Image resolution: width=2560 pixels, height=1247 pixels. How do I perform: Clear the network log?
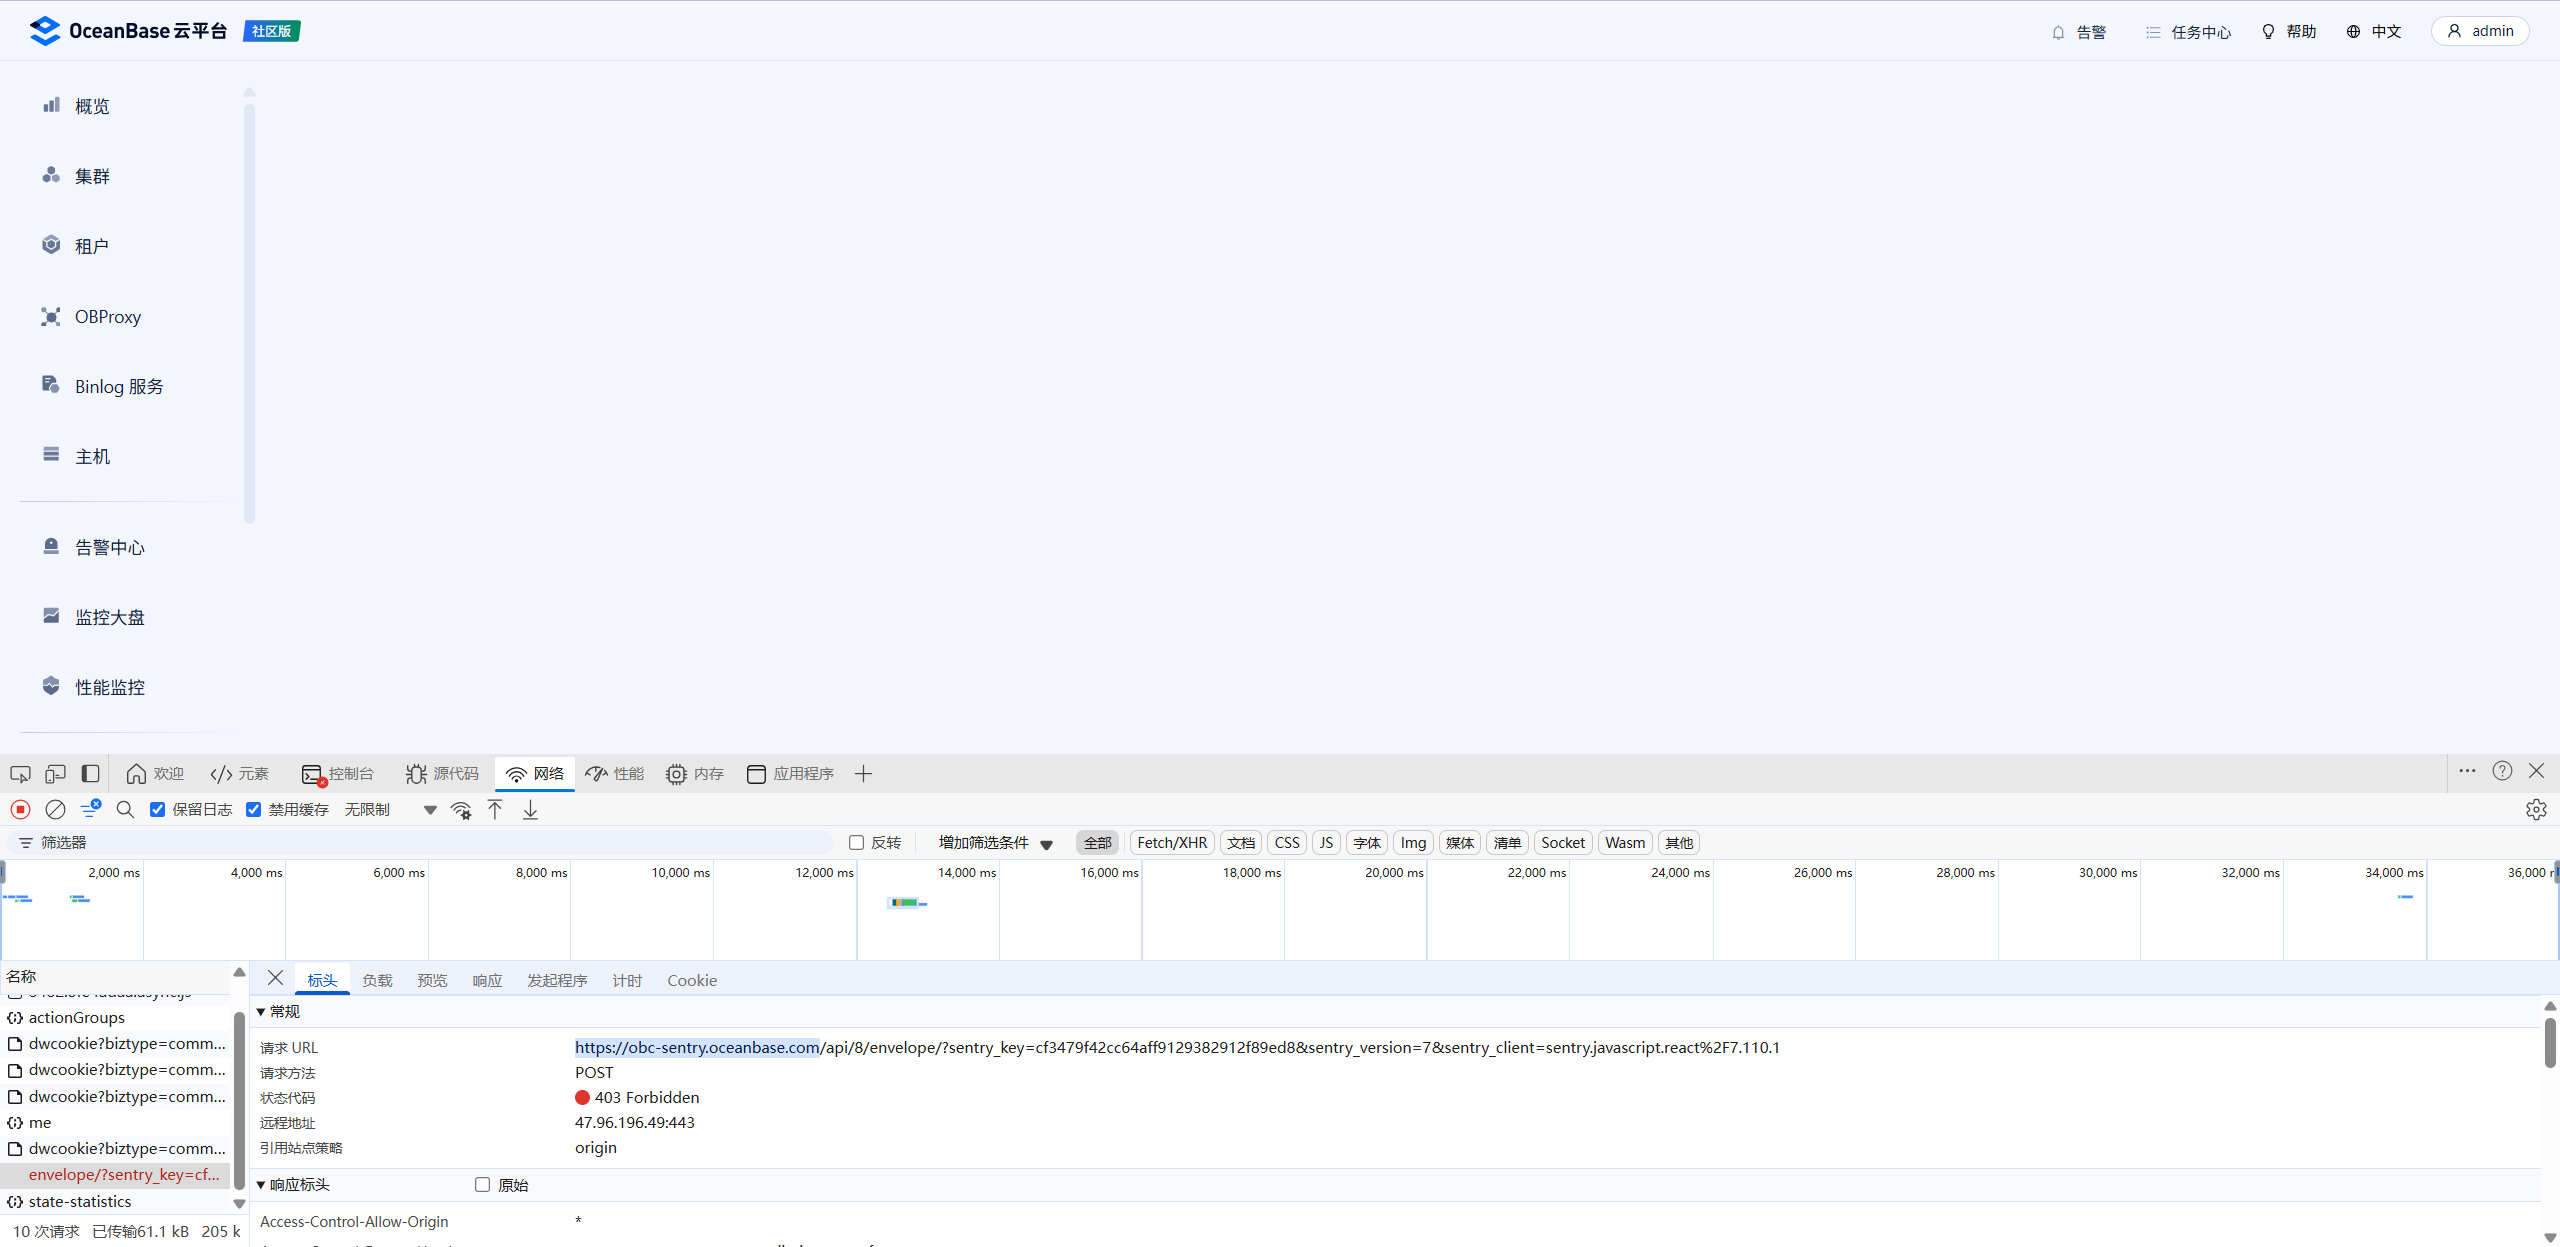[x=56, y=810]
